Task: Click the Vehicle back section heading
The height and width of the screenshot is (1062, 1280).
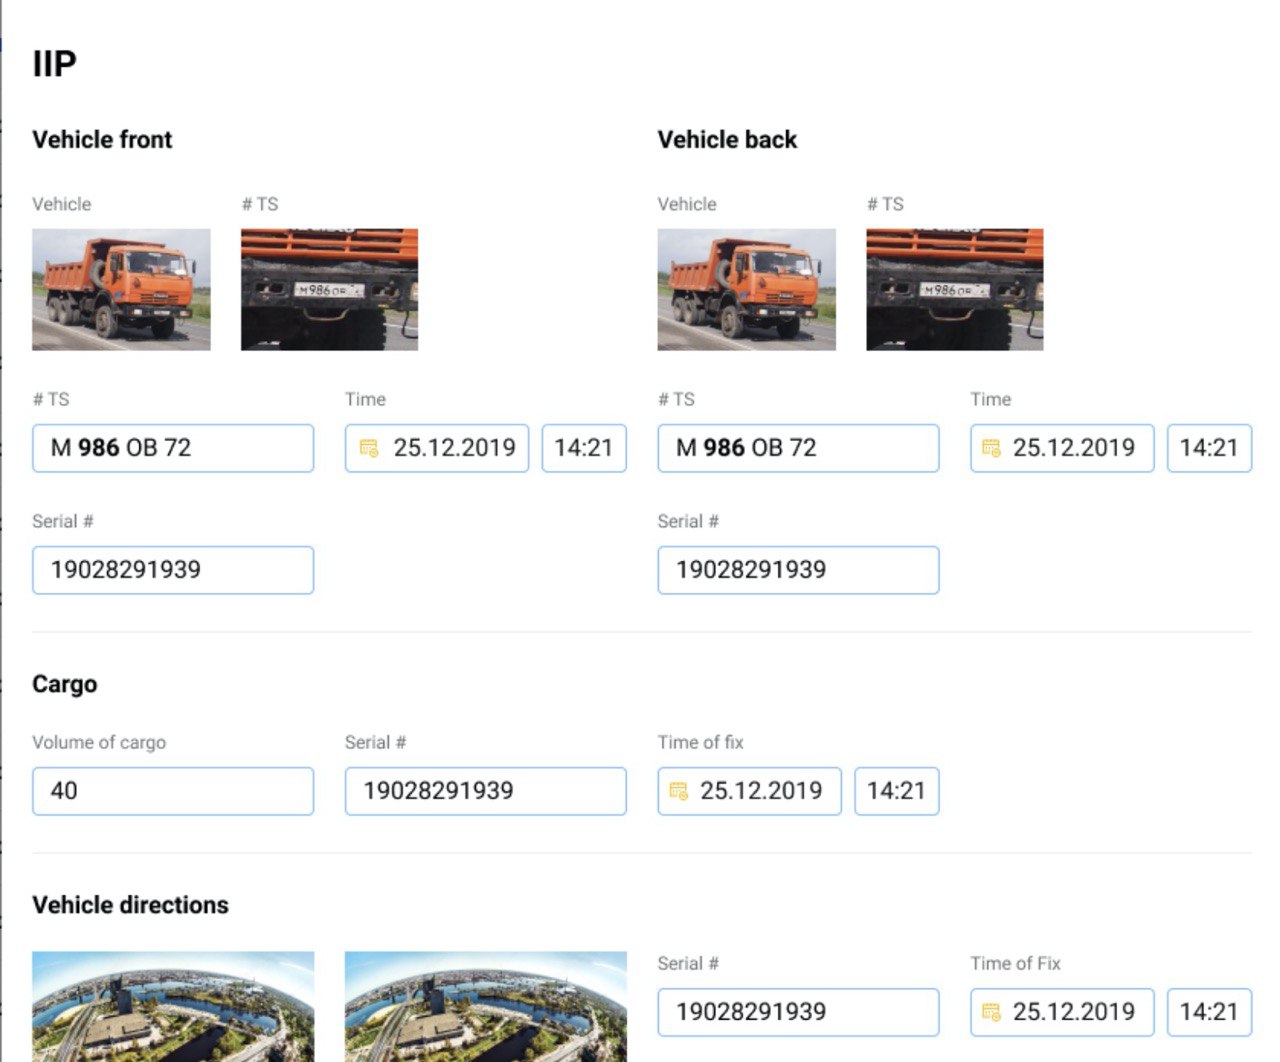Action: click(x=727, y=139)
